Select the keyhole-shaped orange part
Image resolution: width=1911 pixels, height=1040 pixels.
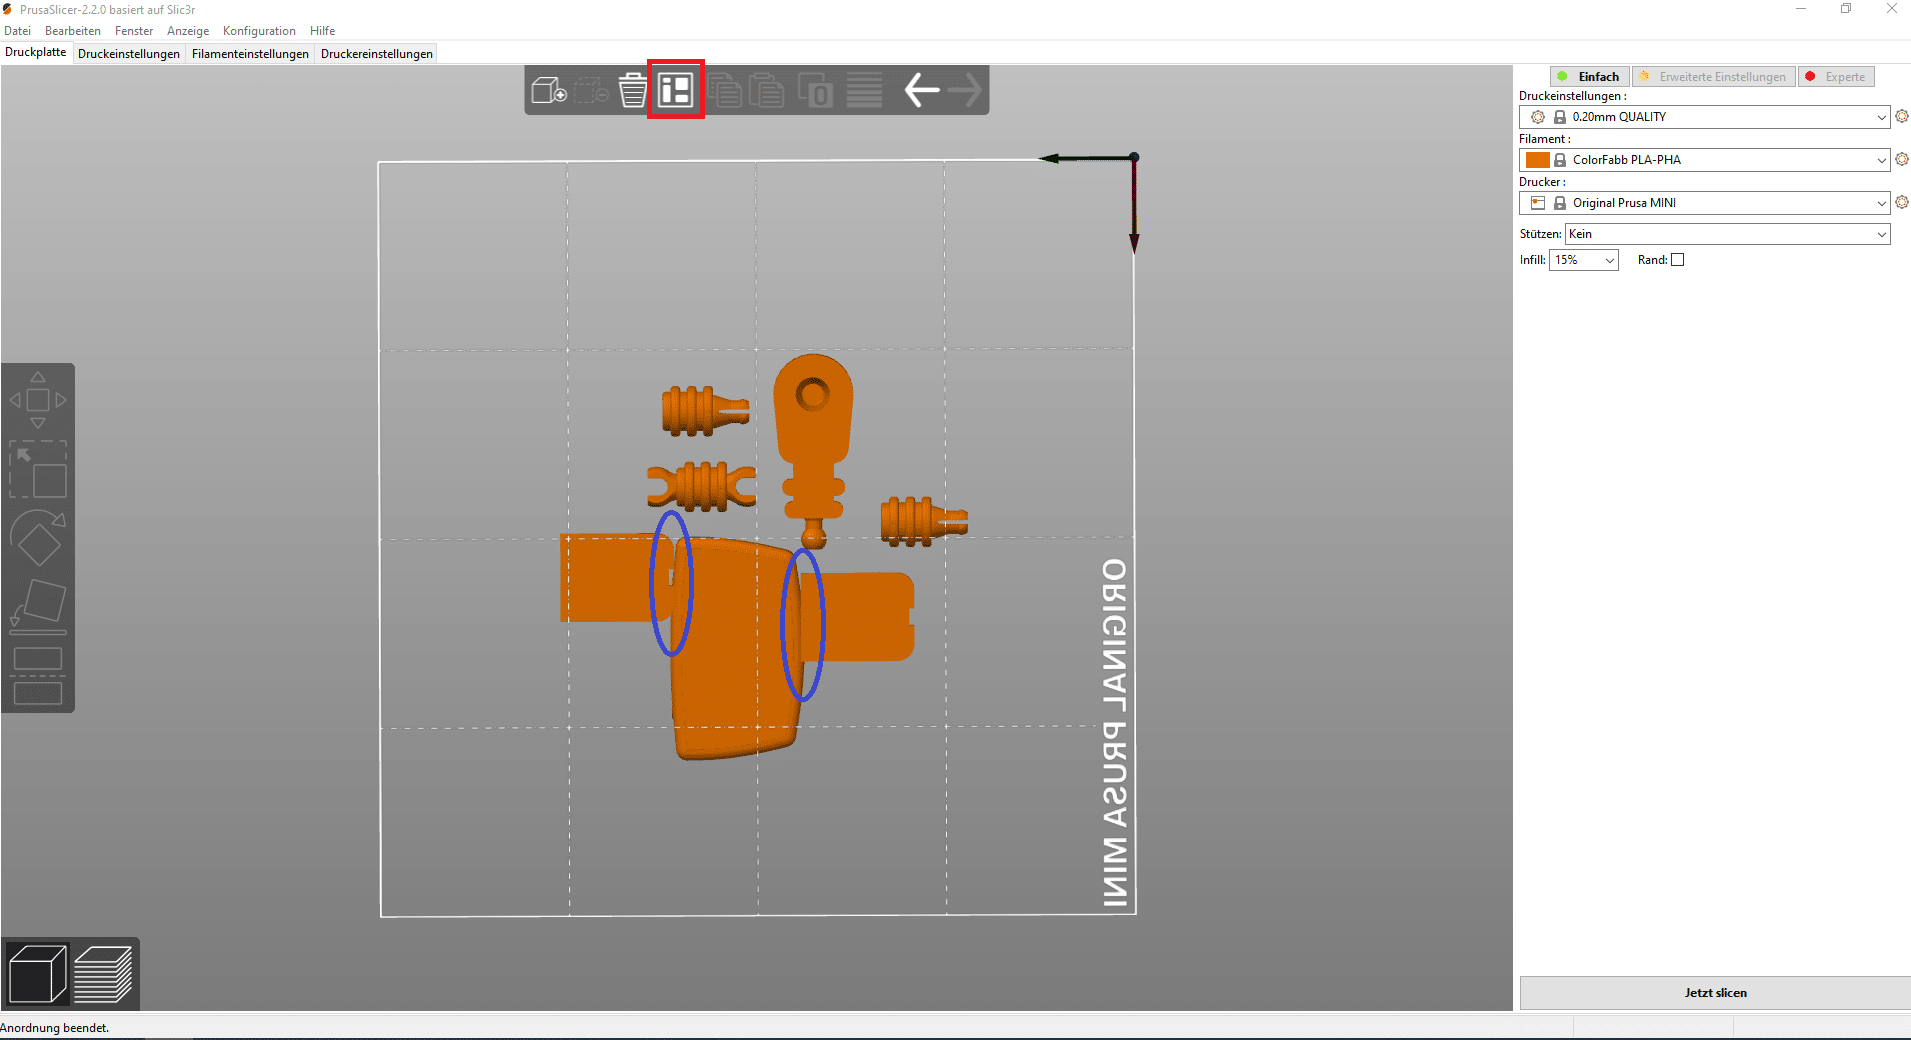[813, 450]
